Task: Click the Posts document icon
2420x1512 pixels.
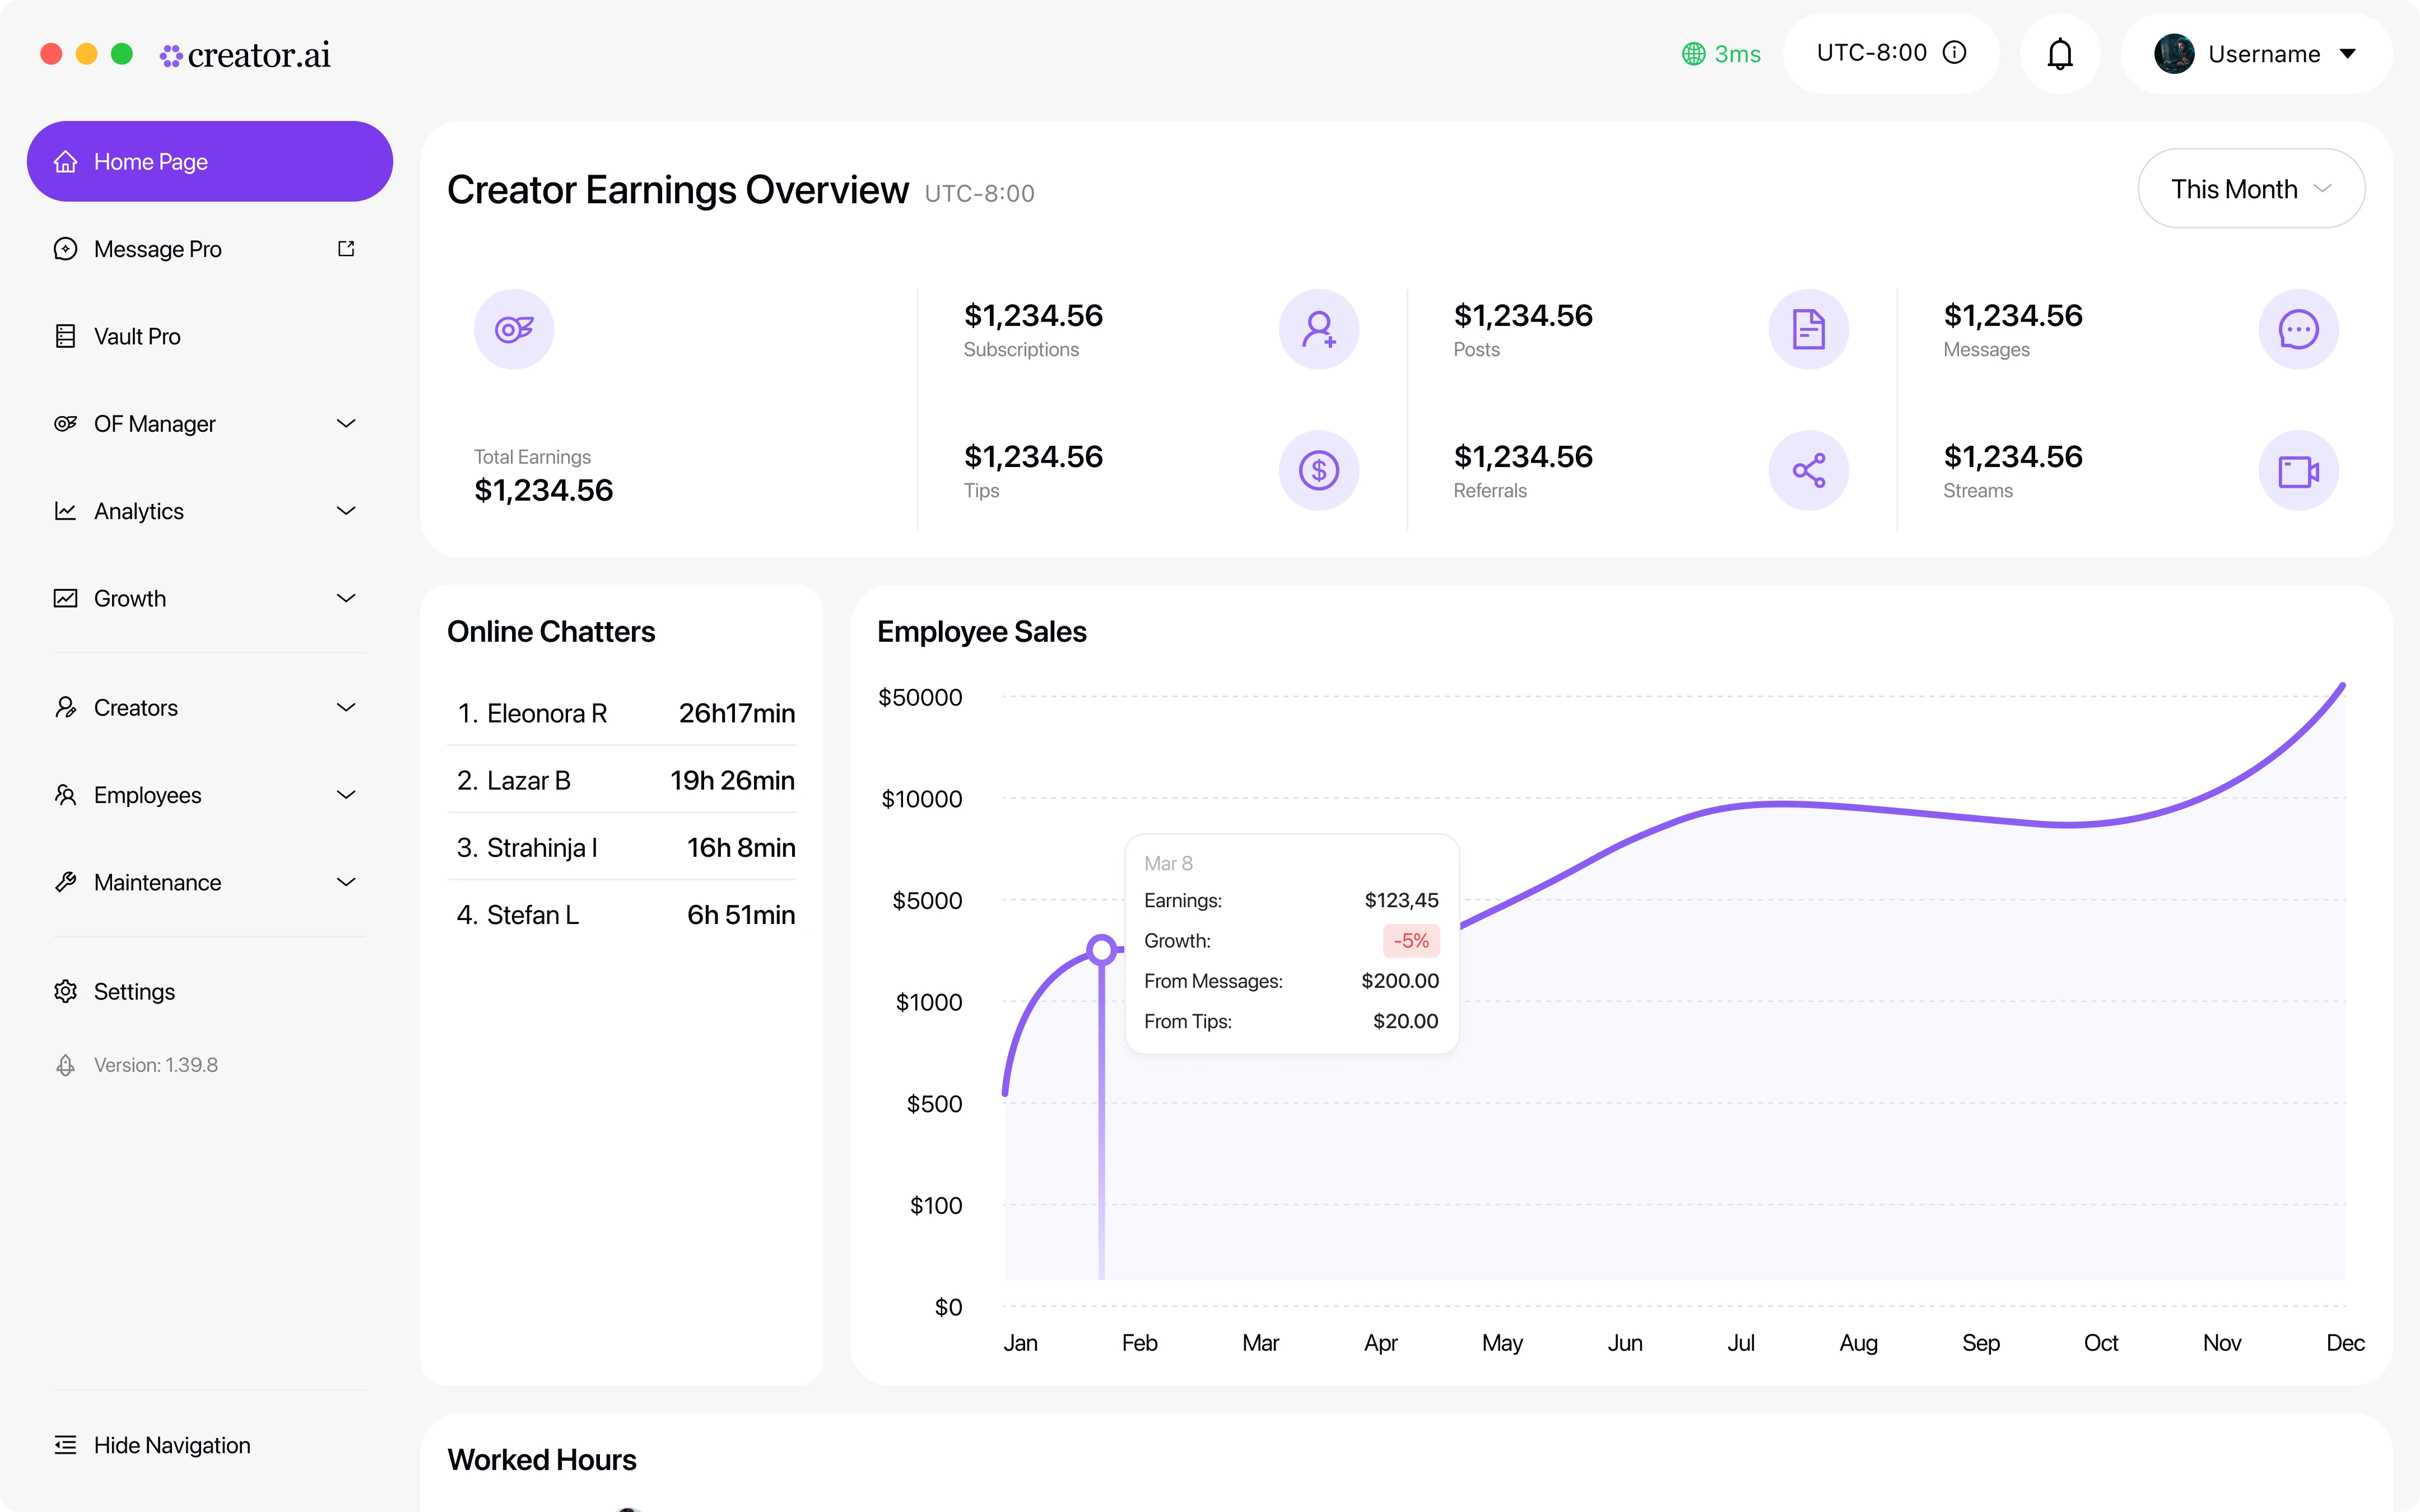Action: tap(1808, 329)
